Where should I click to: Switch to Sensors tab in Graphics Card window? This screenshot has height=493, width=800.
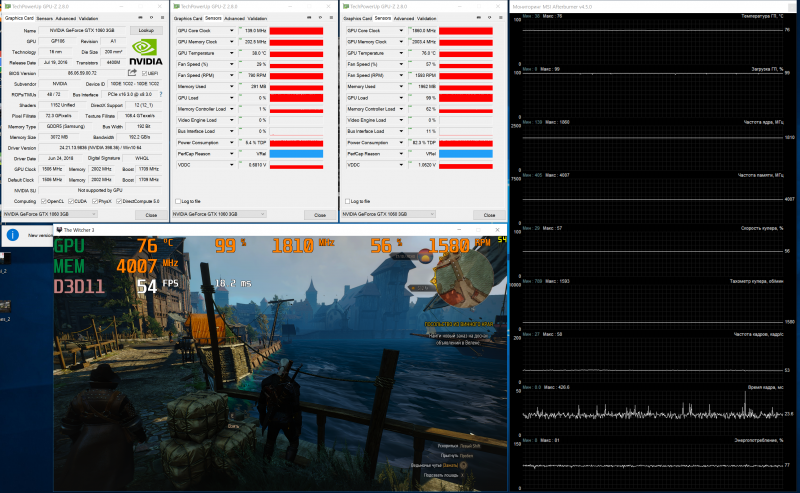[44, 18]
